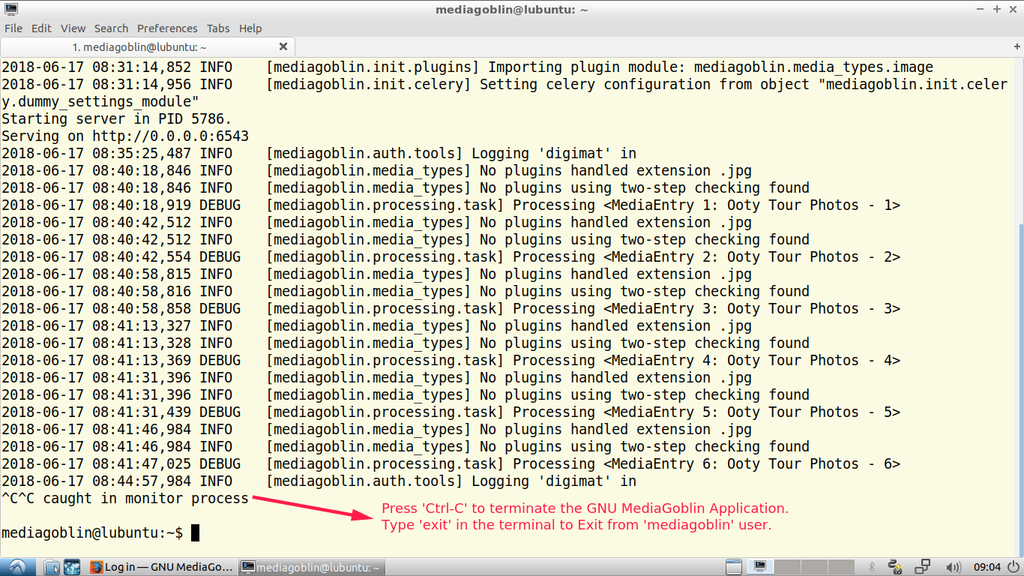The height and width of the screenshot is (576, 1024).
Task: Open the USB device manager tray icon
Action: (x=896, y=567)
